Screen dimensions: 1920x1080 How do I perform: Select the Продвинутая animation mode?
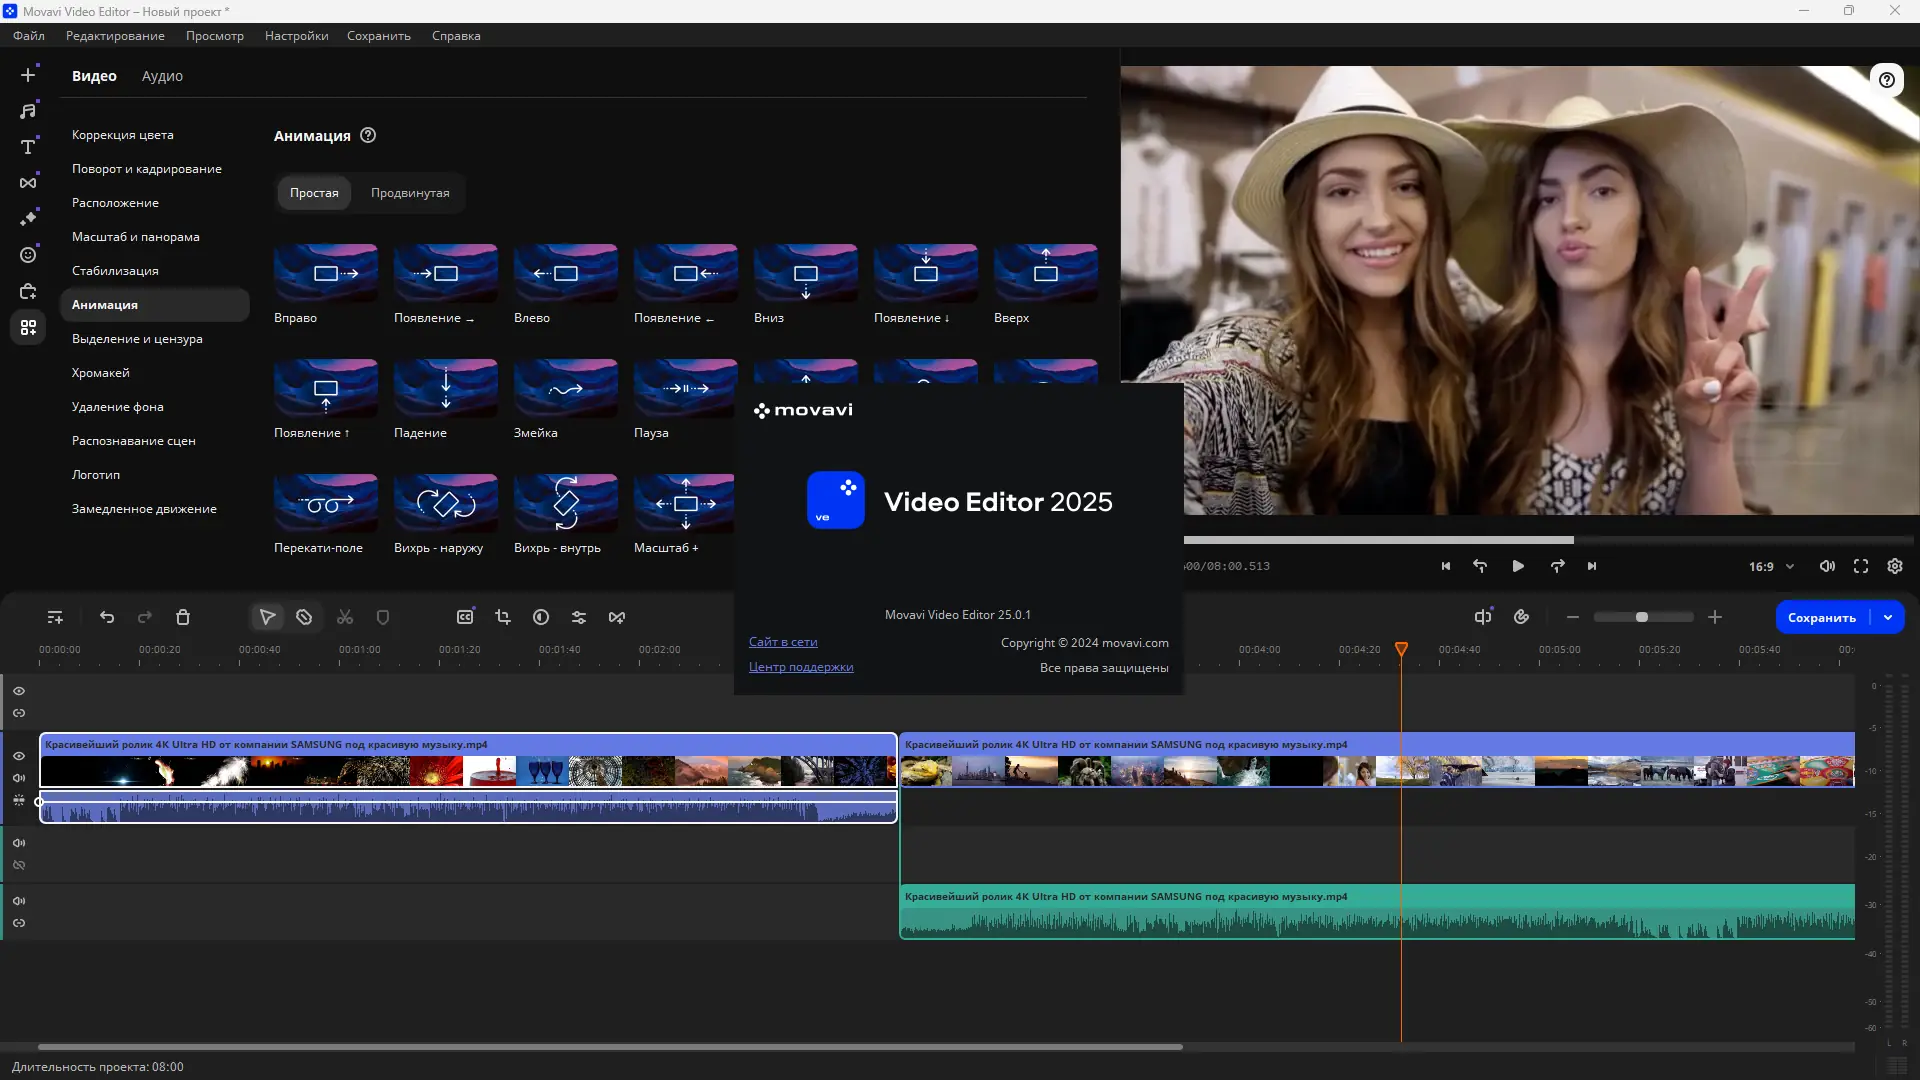[x=410, y=193]
